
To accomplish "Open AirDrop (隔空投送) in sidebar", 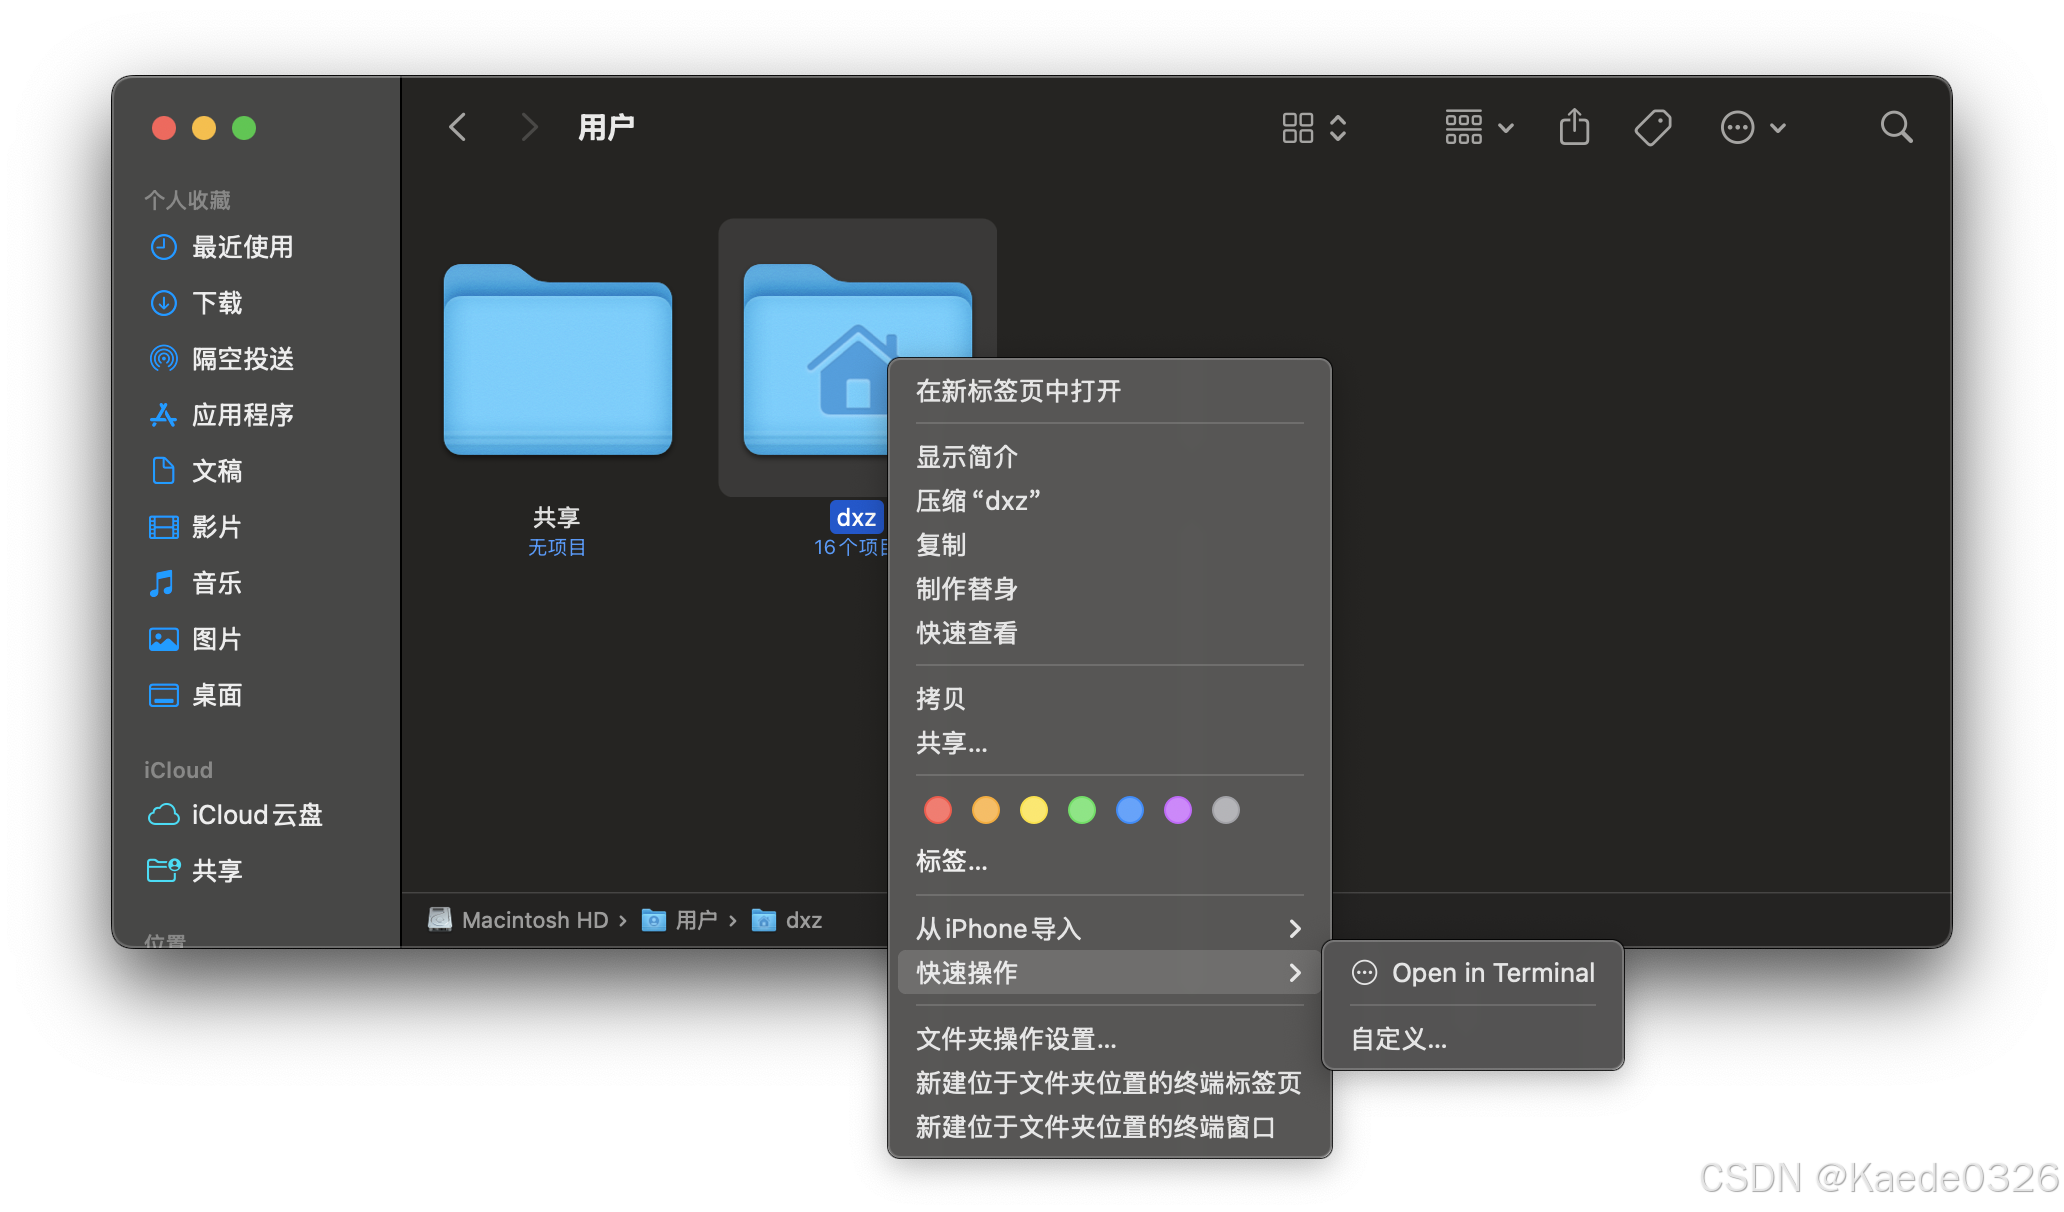I will tap(242, 359).
